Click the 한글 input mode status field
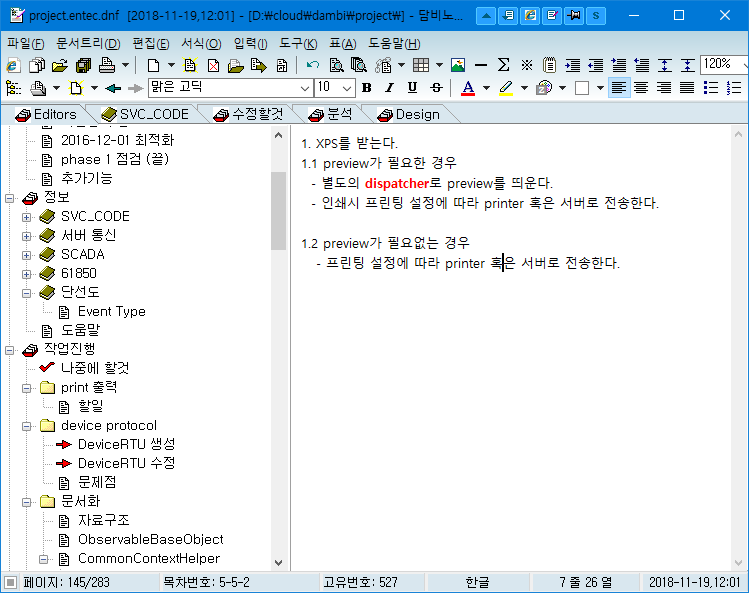749x593 pixels. [477, 582]
